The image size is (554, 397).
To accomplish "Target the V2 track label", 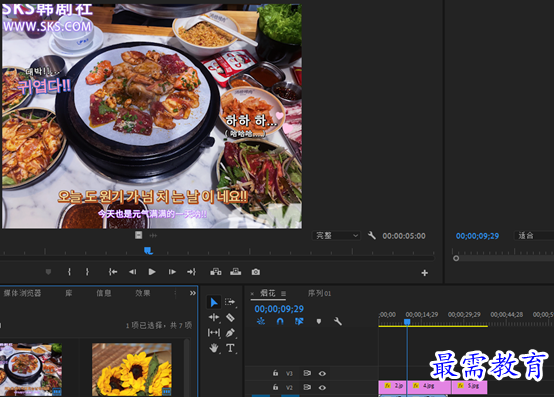I will click(289, 387).
